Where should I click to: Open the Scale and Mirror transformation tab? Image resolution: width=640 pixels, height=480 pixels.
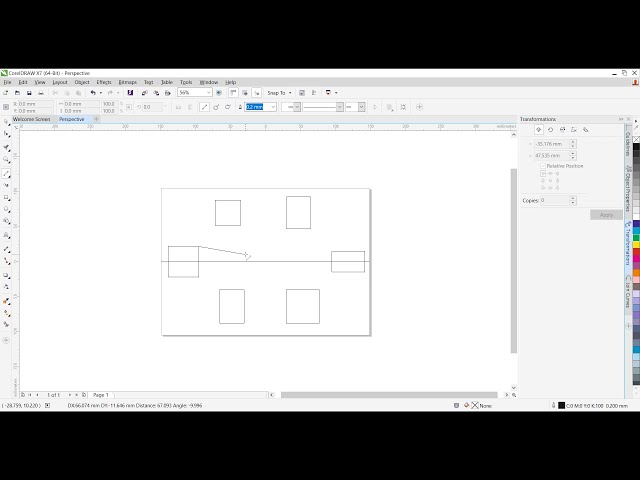562,130
